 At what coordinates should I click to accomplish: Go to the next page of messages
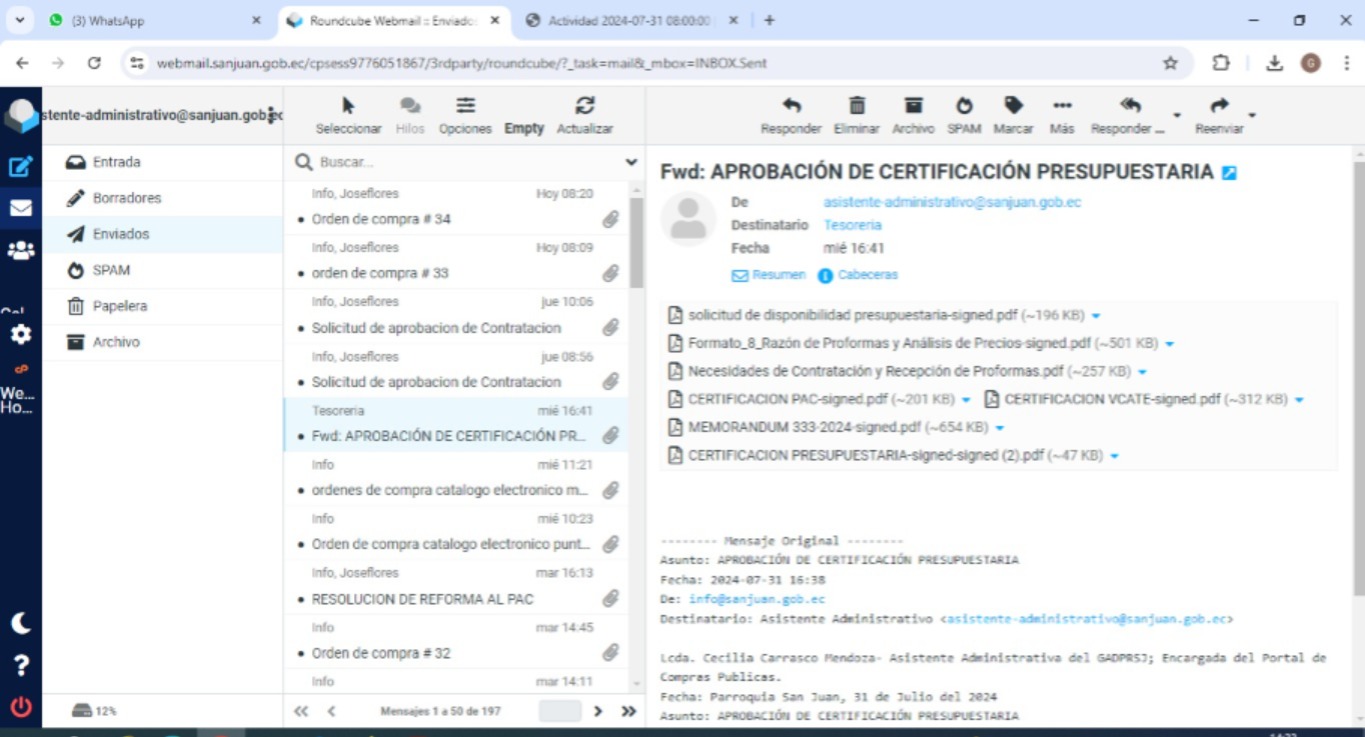point(598,711)
